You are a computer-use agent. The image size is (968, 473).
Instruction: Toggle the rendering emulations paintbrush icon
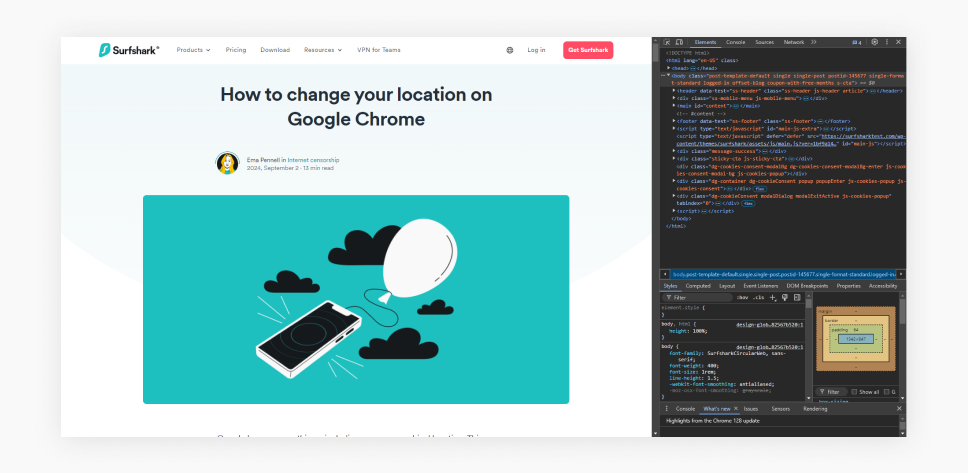(x=785, y=298)
